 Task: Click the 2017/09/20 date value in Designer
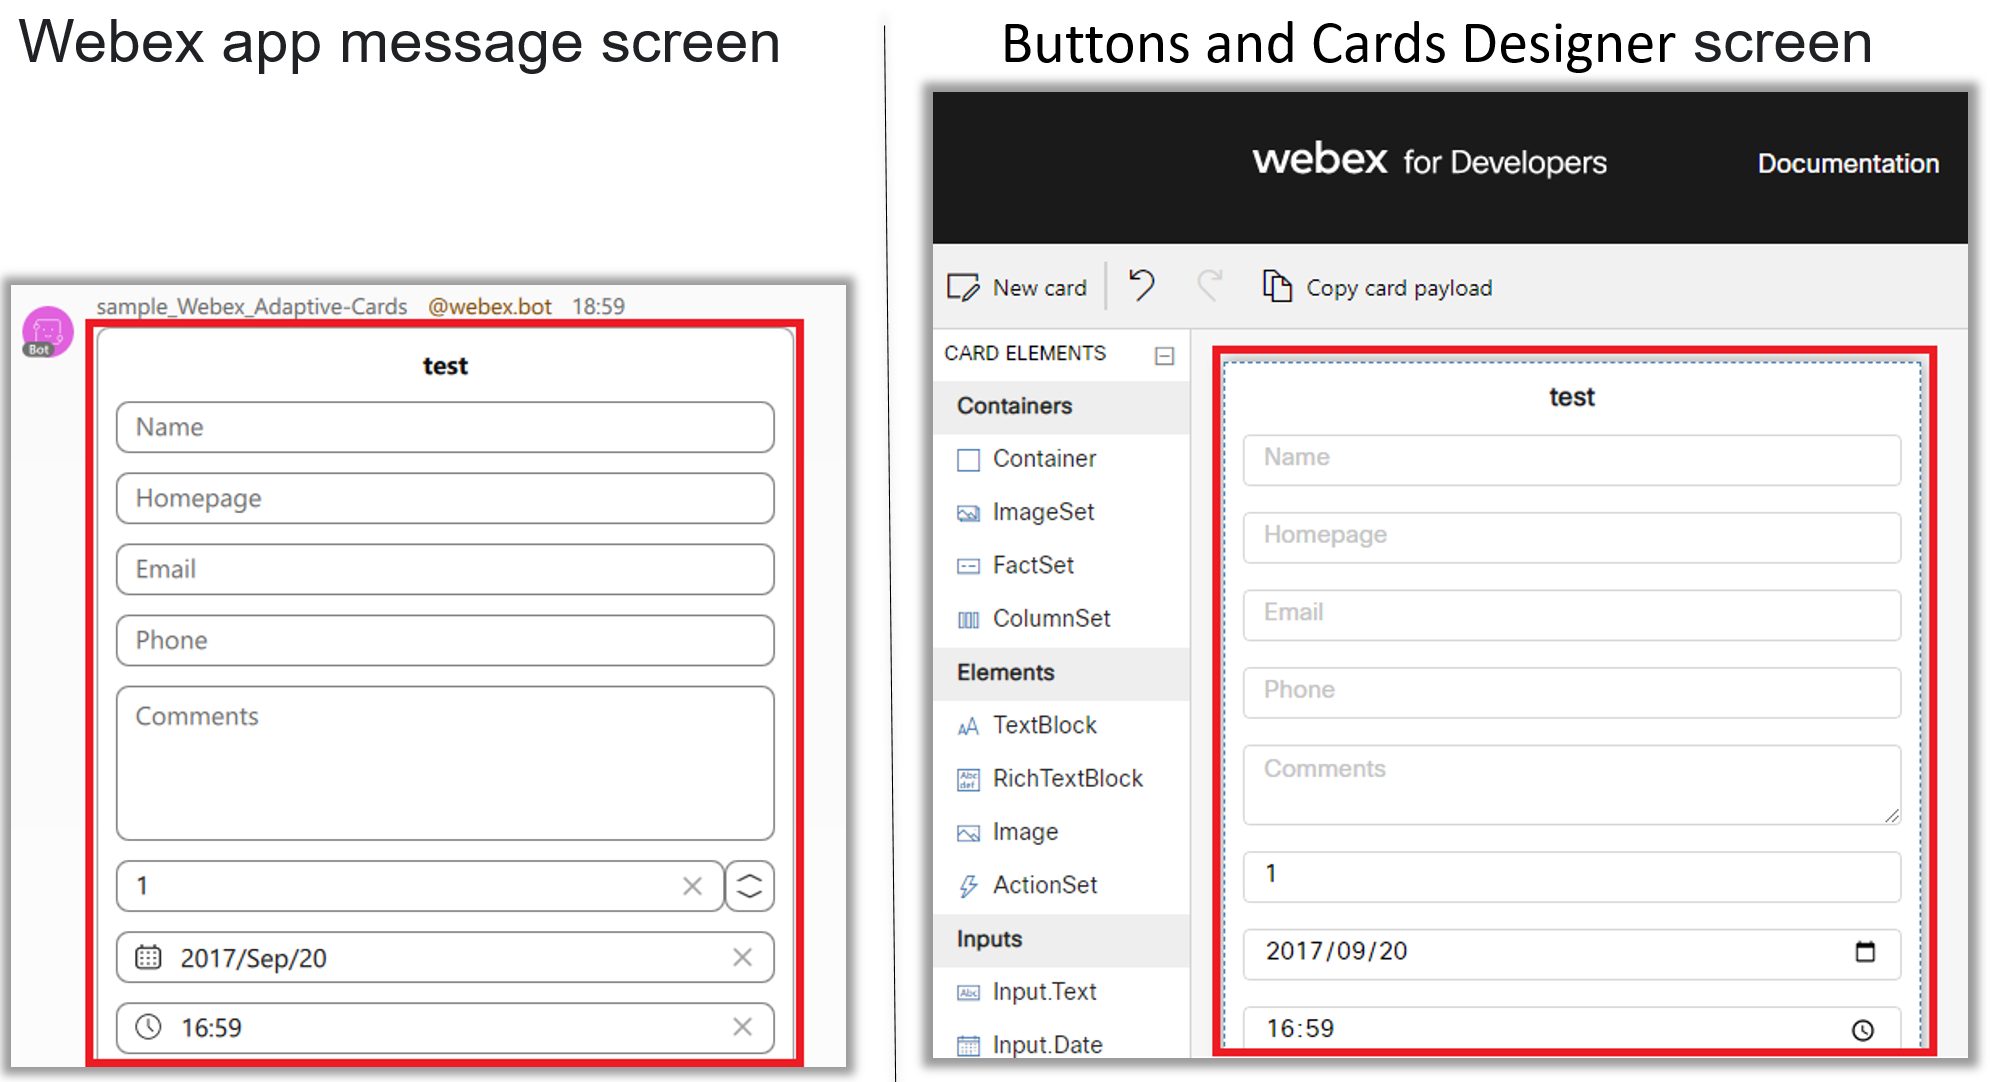[1336, 951]
